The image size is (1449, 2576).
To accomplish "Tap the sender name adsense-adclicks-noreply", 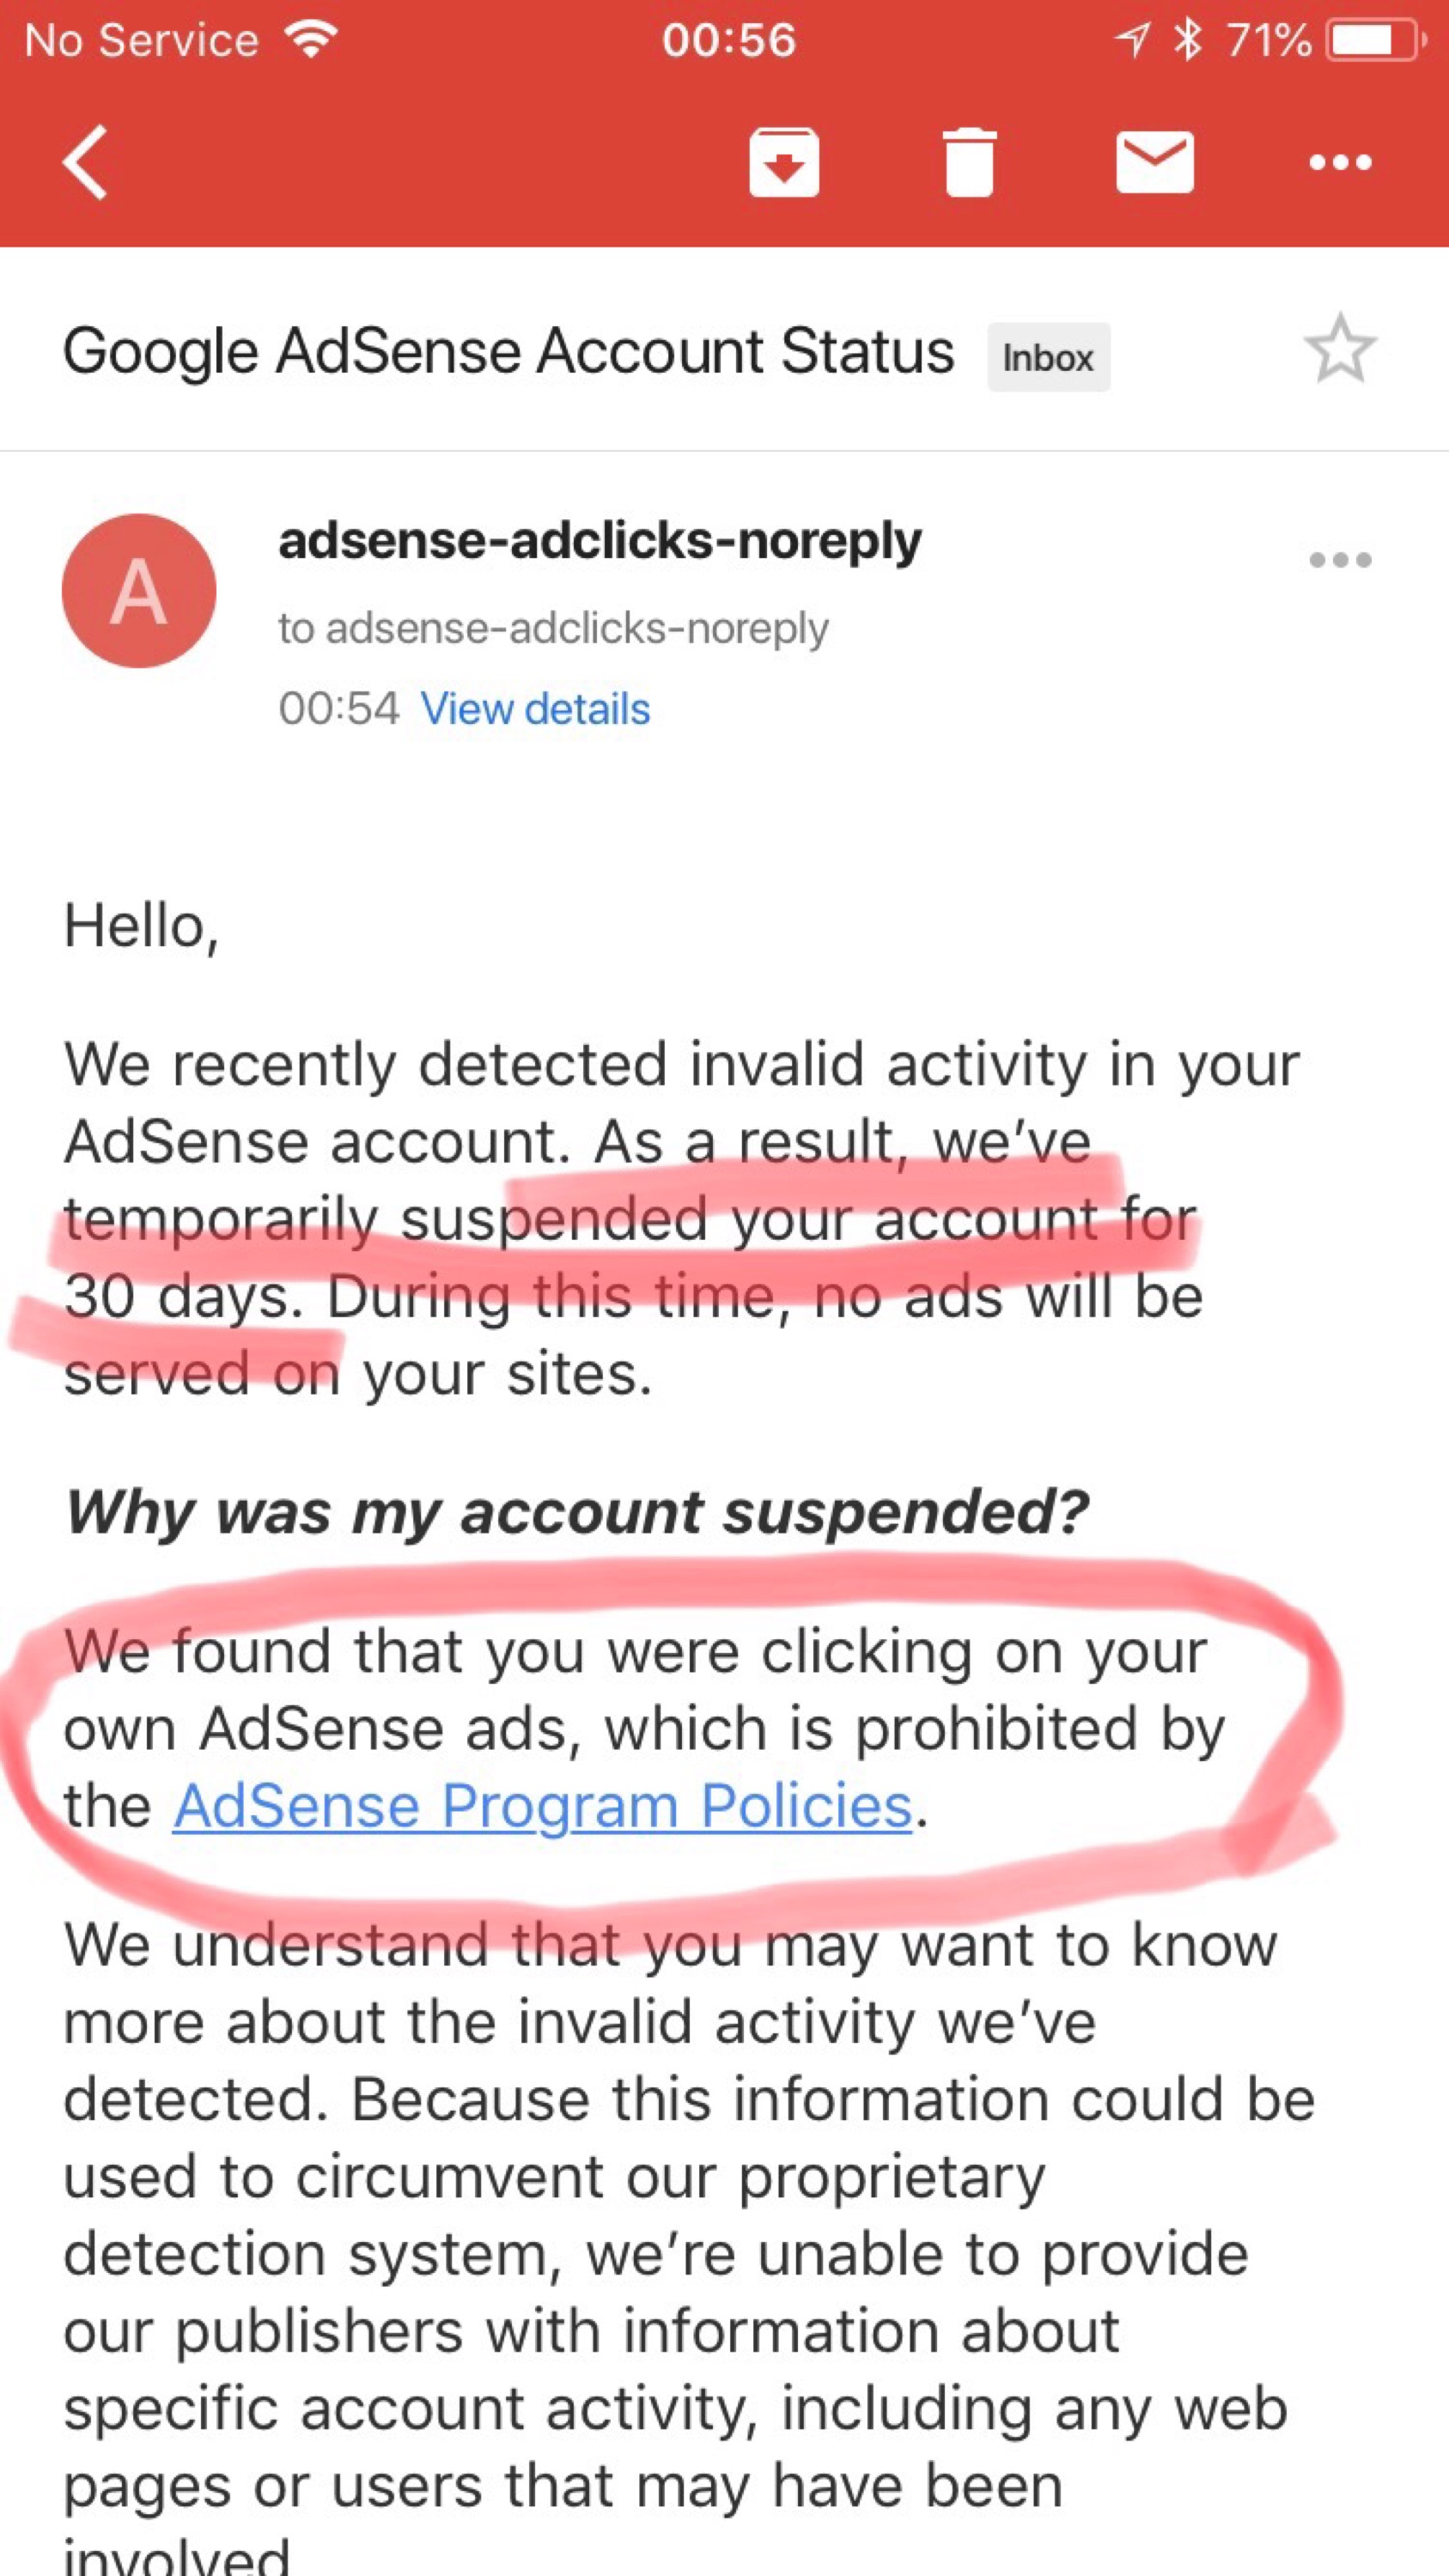I will tap(600, 542).
